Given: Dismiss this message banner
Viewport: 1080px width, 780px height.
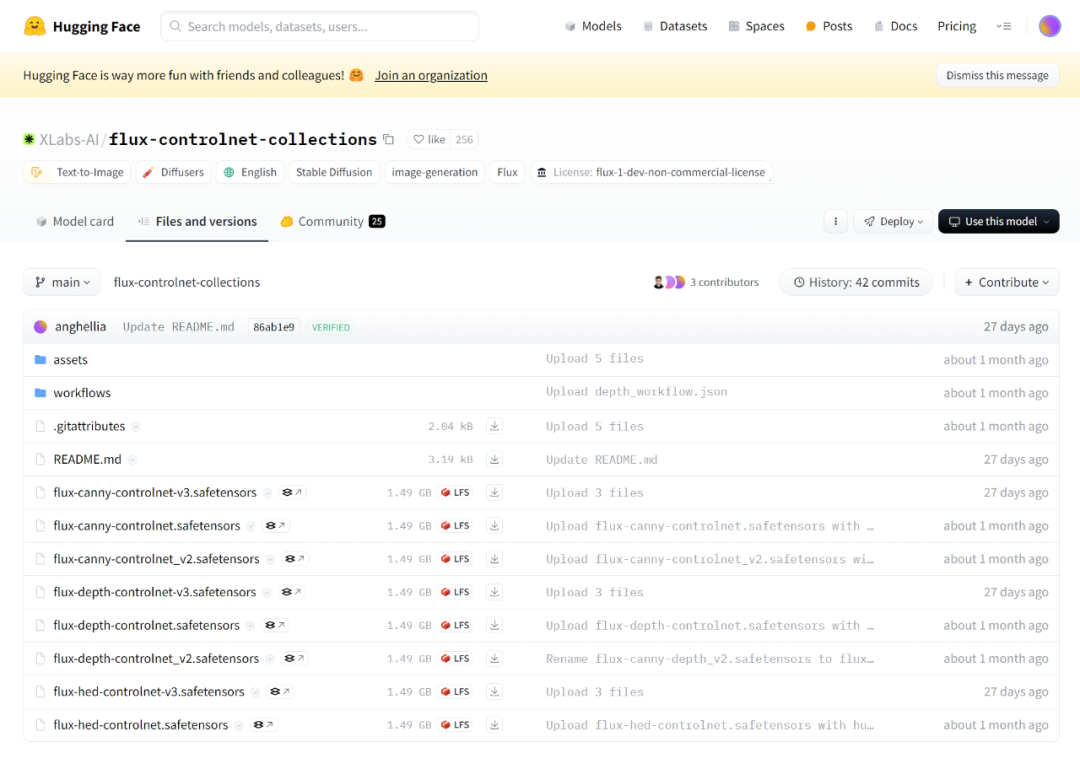Looking at the screenshot, I should pyautogui.click(x=997, y=75).
